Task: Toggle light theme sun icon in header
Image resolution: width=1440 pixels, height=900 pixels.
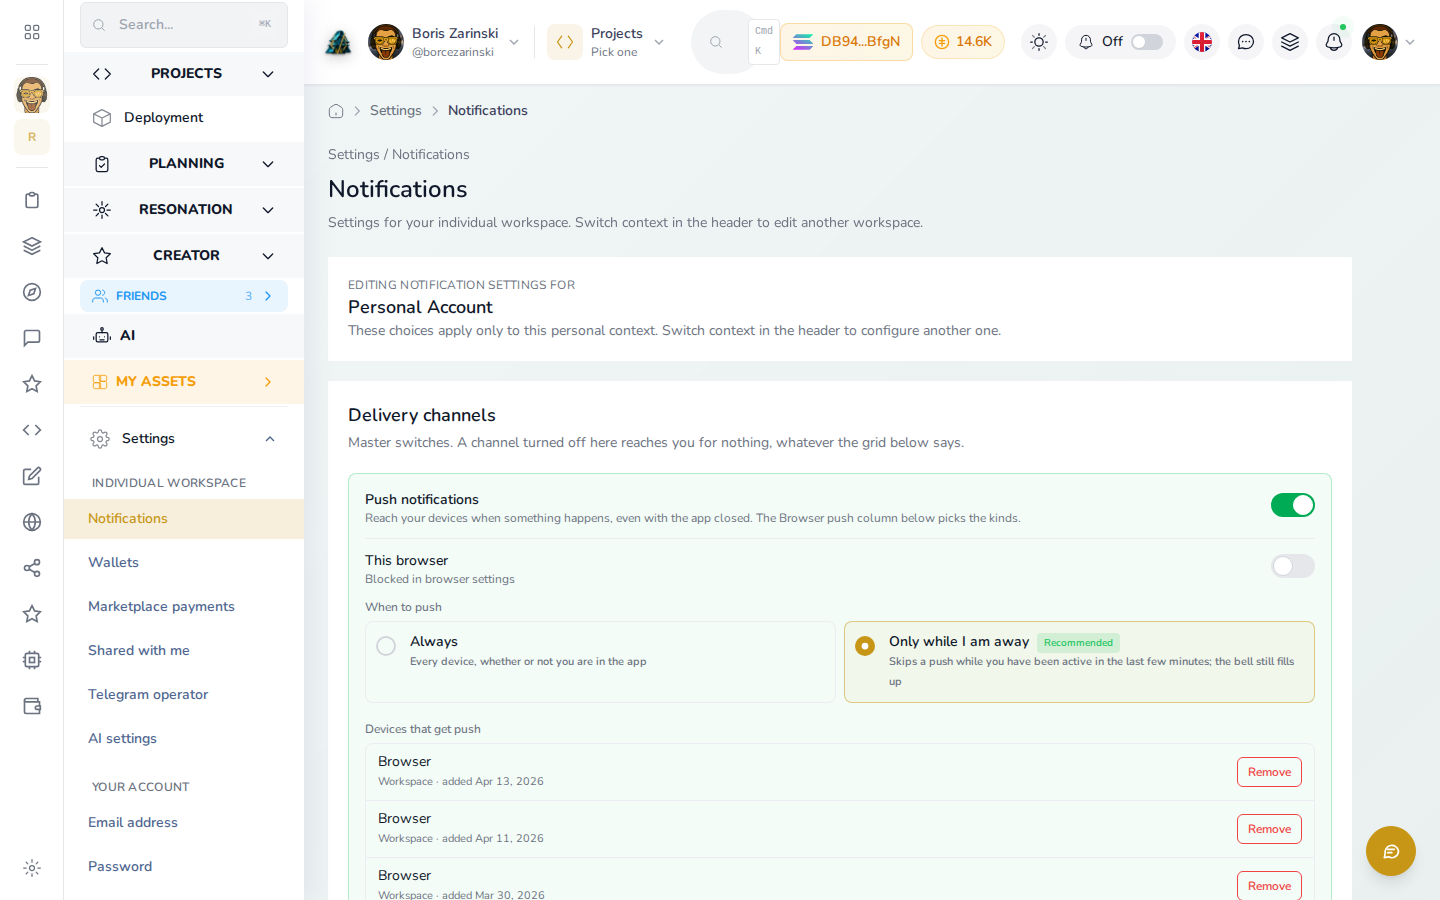Action: pyautogui.click(x=1039, y=42)
